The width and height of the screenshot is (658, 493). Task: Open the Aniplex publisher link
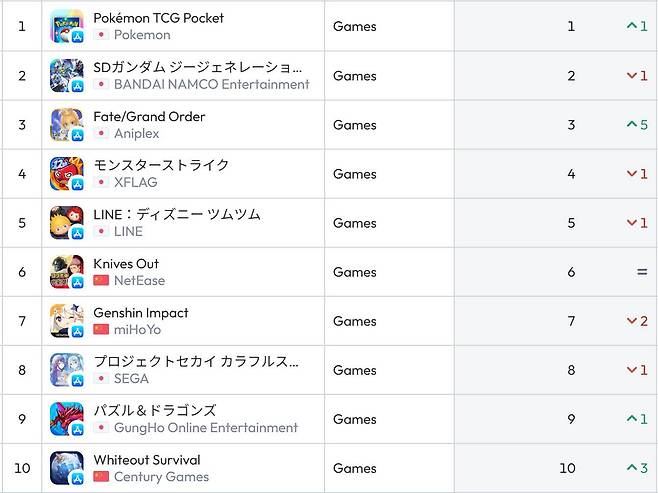pyautogui.click(x=136, y=134)
